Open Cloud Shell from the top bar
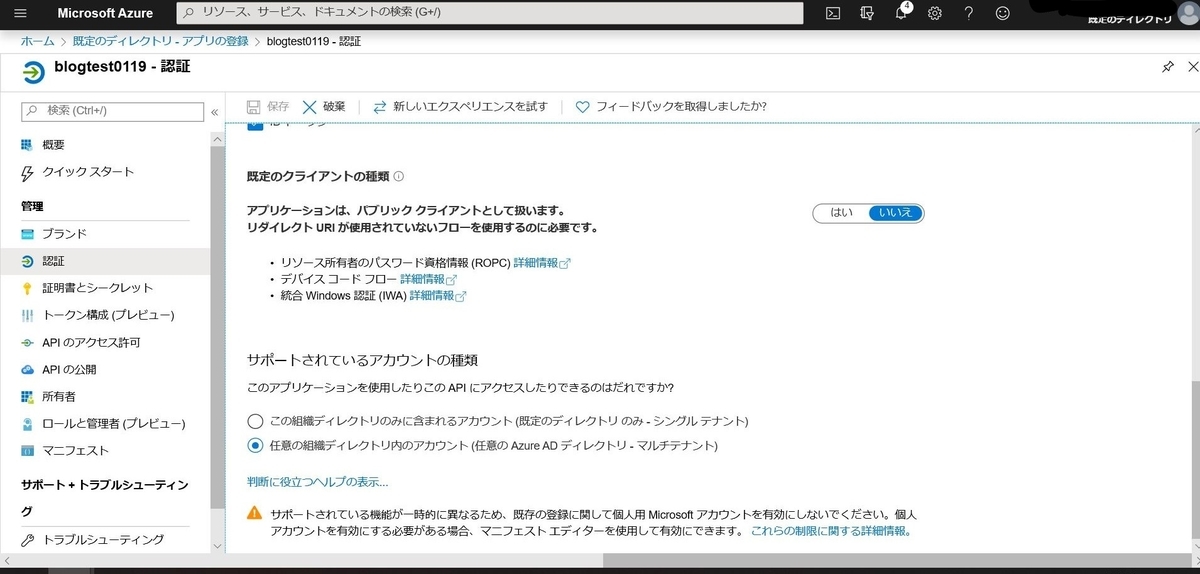 [833, 13]
